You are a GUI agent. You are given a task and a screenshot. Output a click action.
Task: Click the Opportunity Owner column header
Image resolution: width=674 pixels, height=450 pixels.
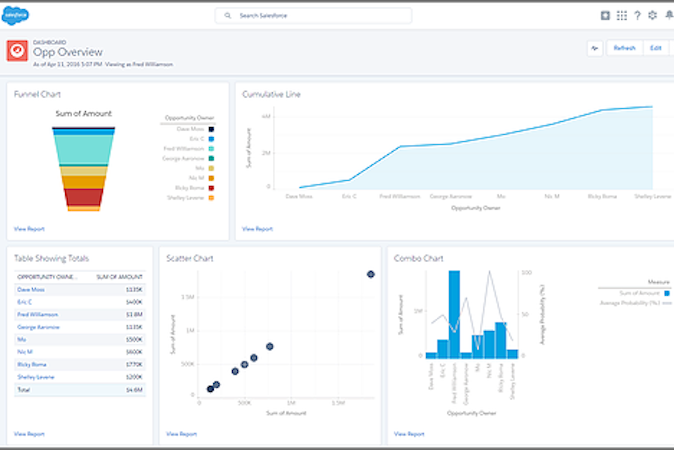click(x=47, y=277)
